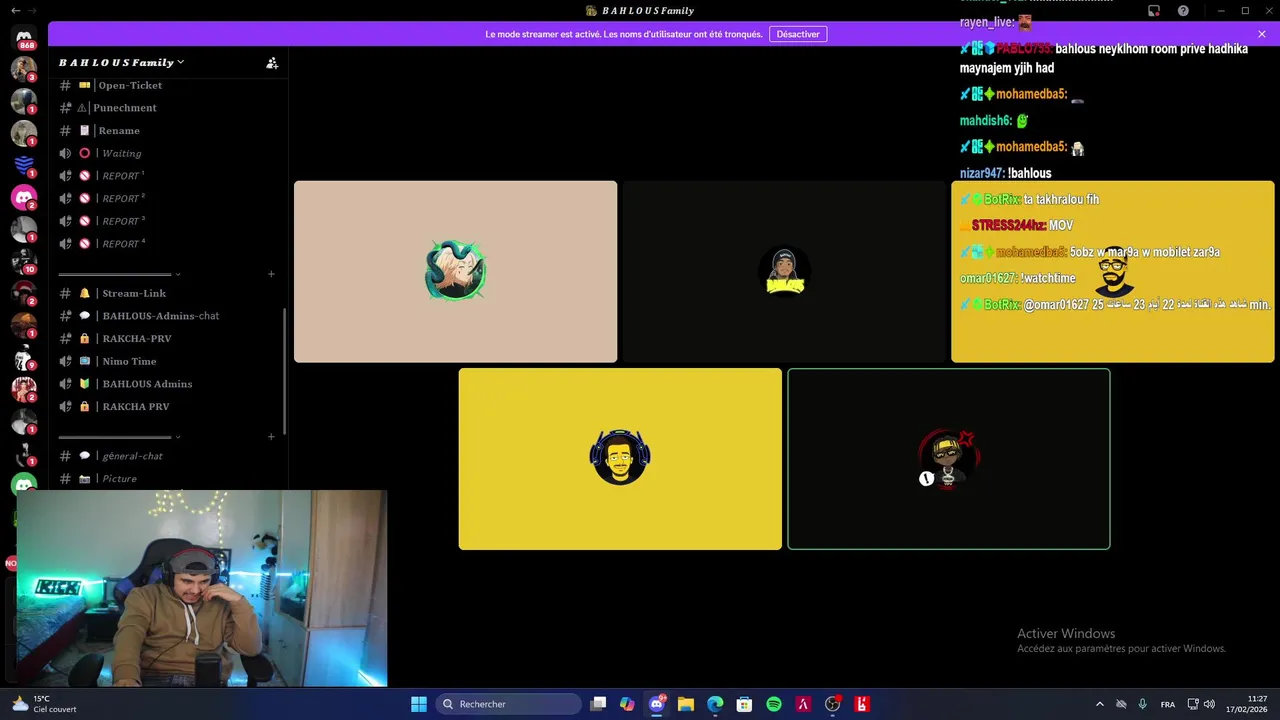Open Task View in the taskbar
The image size is (1280, 720).
pos(598,704)
